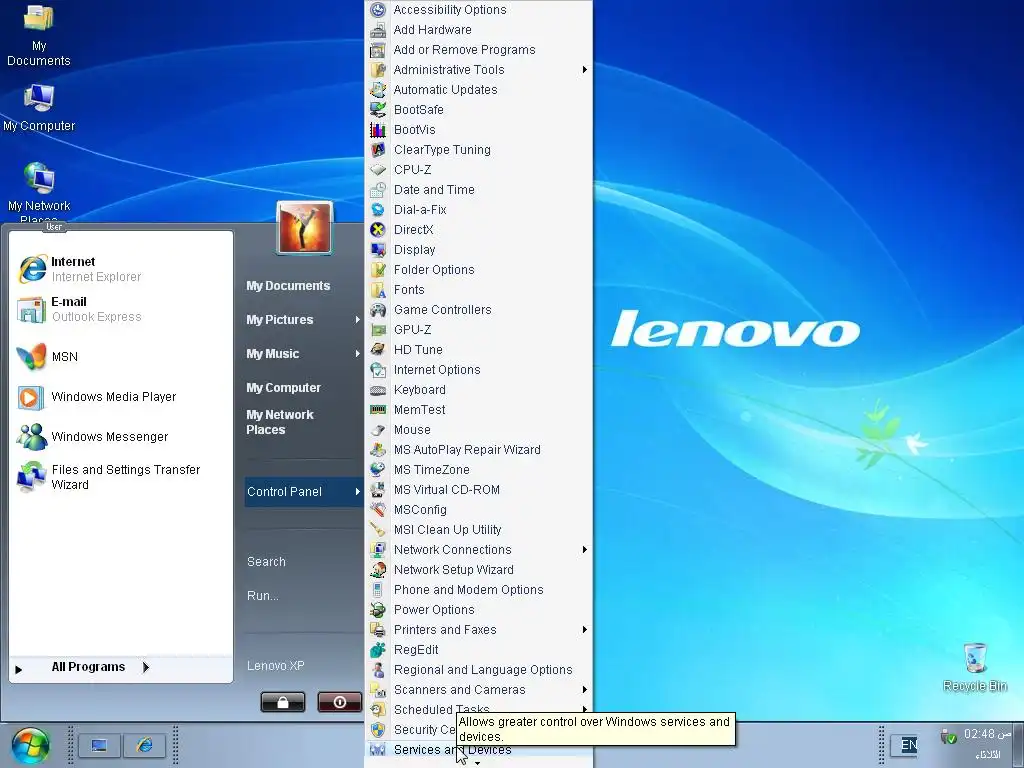1024x768 pixels.
Task: Expand Control Panel submenu arrow
Action: 357,492
